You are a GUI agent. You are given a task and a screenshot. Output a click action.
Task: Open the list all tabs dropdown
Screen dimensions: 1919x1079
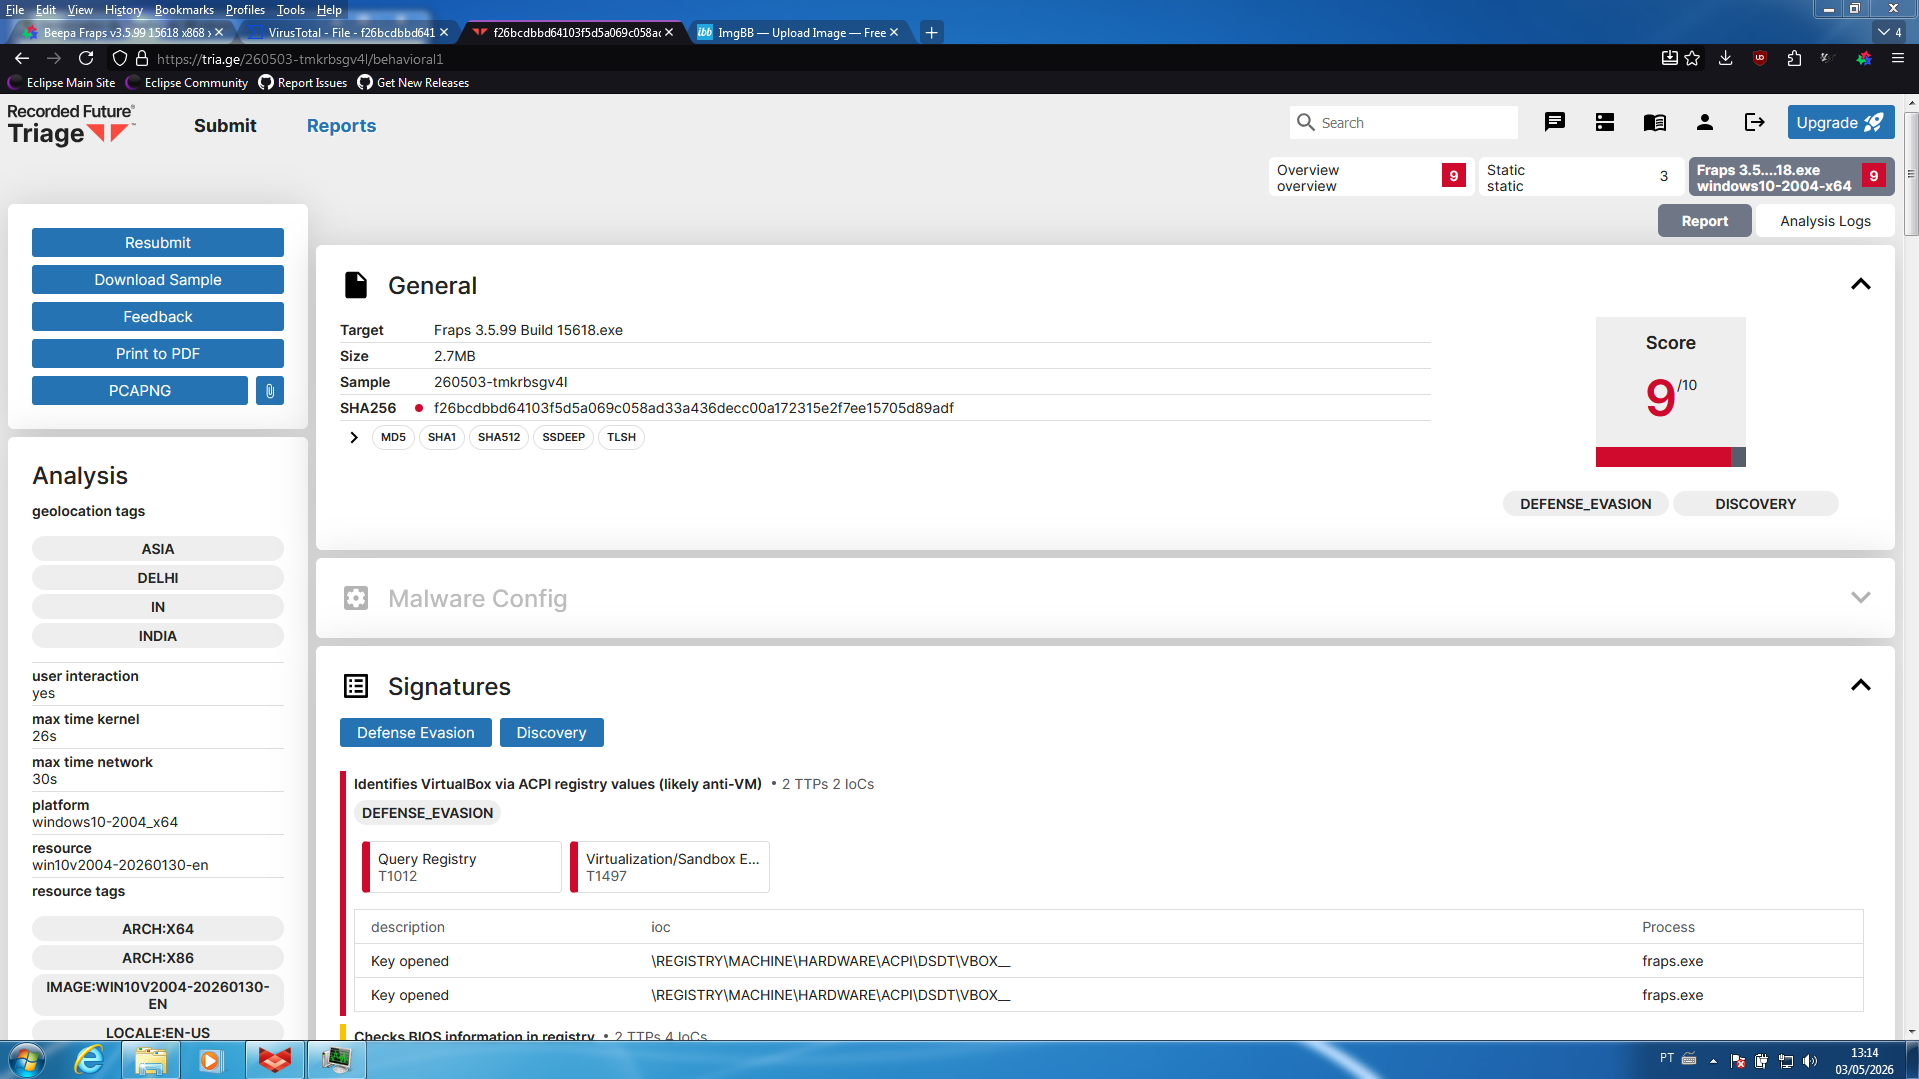pyautogui.click(x=1890, y=32)
